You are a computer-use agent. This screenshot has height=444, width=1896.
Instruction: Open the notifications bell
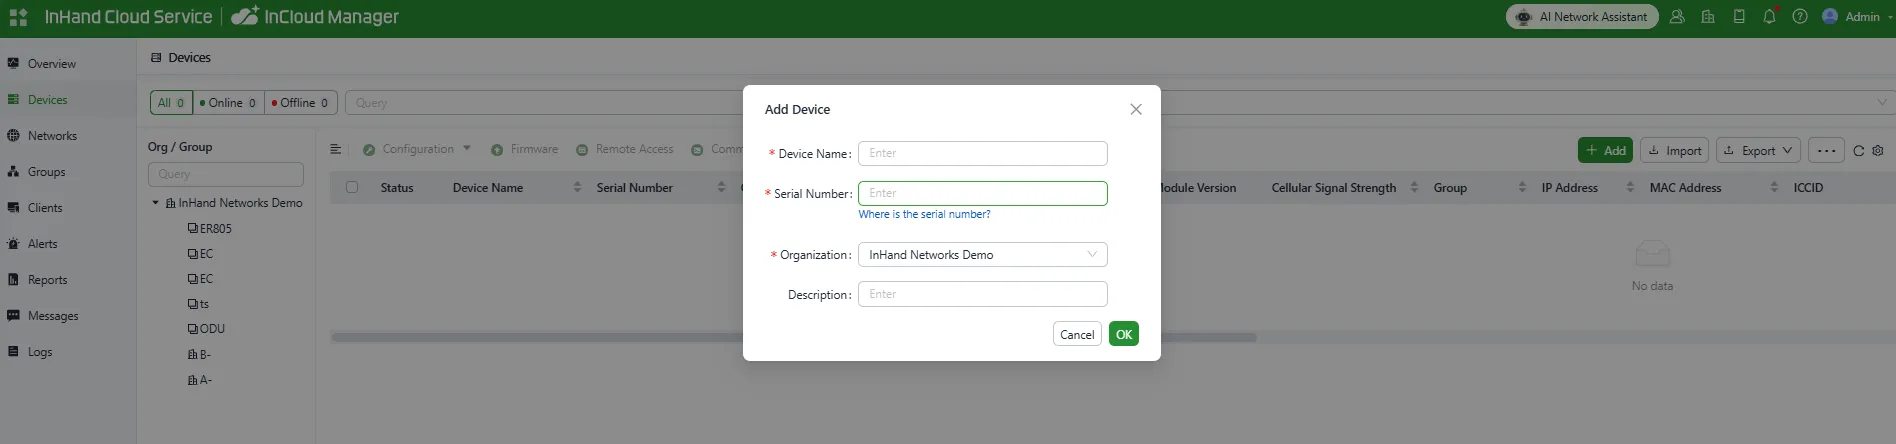[1769, 17]
